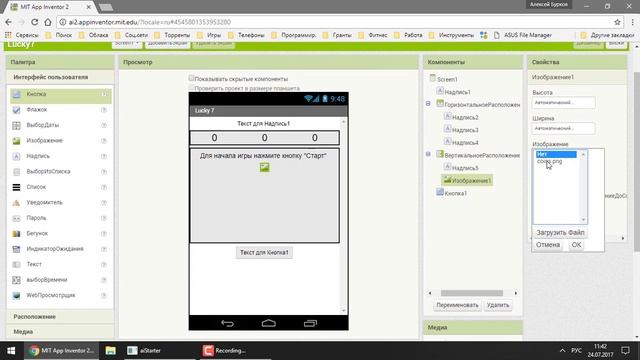
Task: Select the выборВремени palette icon
Action: click(16, 280)
